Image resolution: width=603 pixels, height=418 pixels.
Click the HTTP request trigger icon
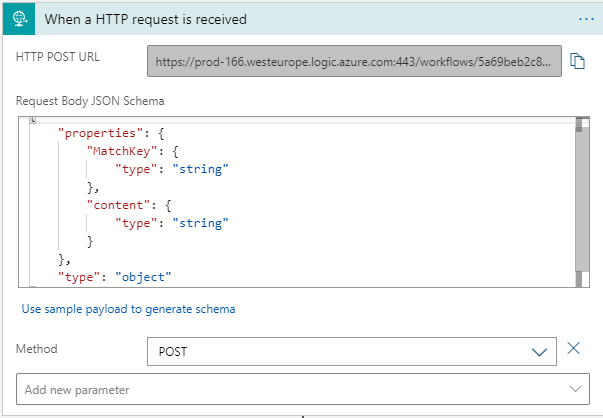coord(19,19)
